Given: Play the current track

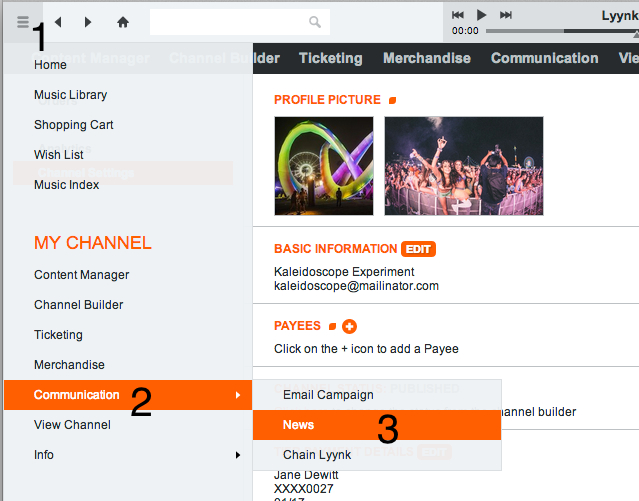Looking at the screenshot, I should tap(481, 15).
